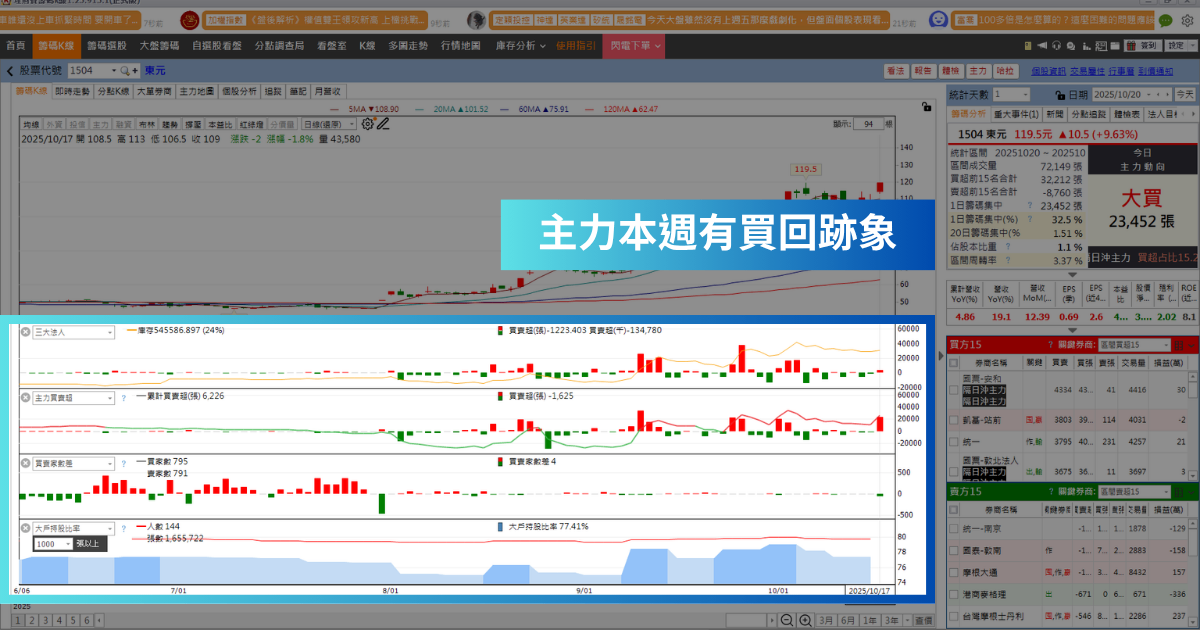This screenshot has width=1200, height=630.
Task: Tick checkbox for 台灣摩根士丹利 row
Action: click(x=955, y=616)
